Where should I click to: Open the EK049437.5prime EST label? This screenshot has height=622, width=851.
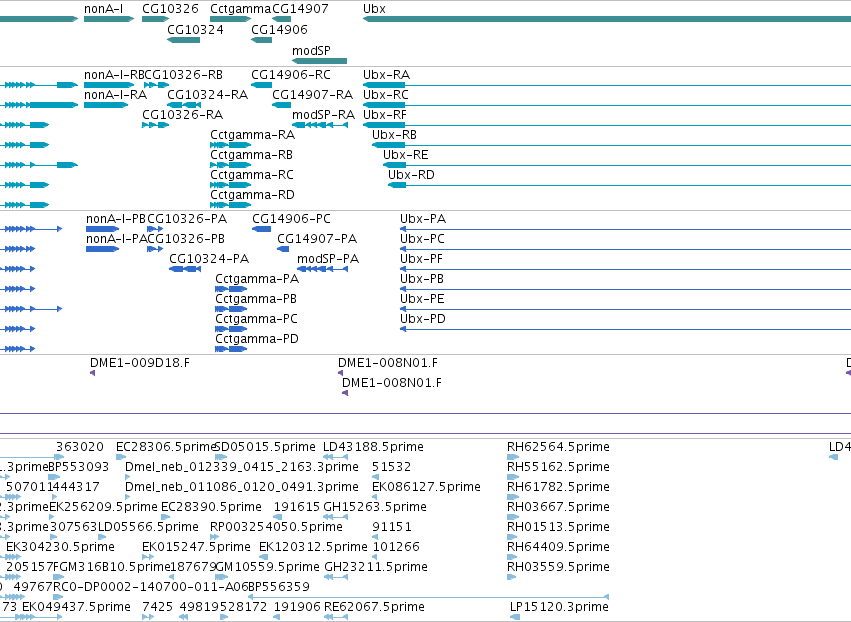pos(77,607)
